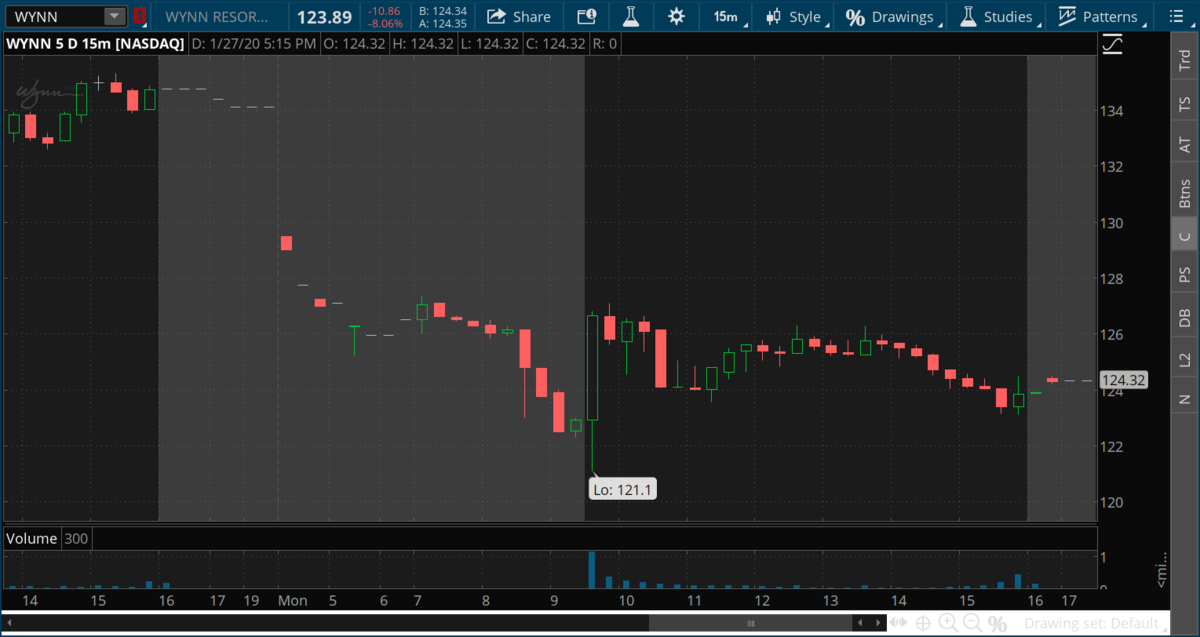Click the Mon date label on time axis
The width and height of the screenshot is (1200, 637).
click(292, 601)
